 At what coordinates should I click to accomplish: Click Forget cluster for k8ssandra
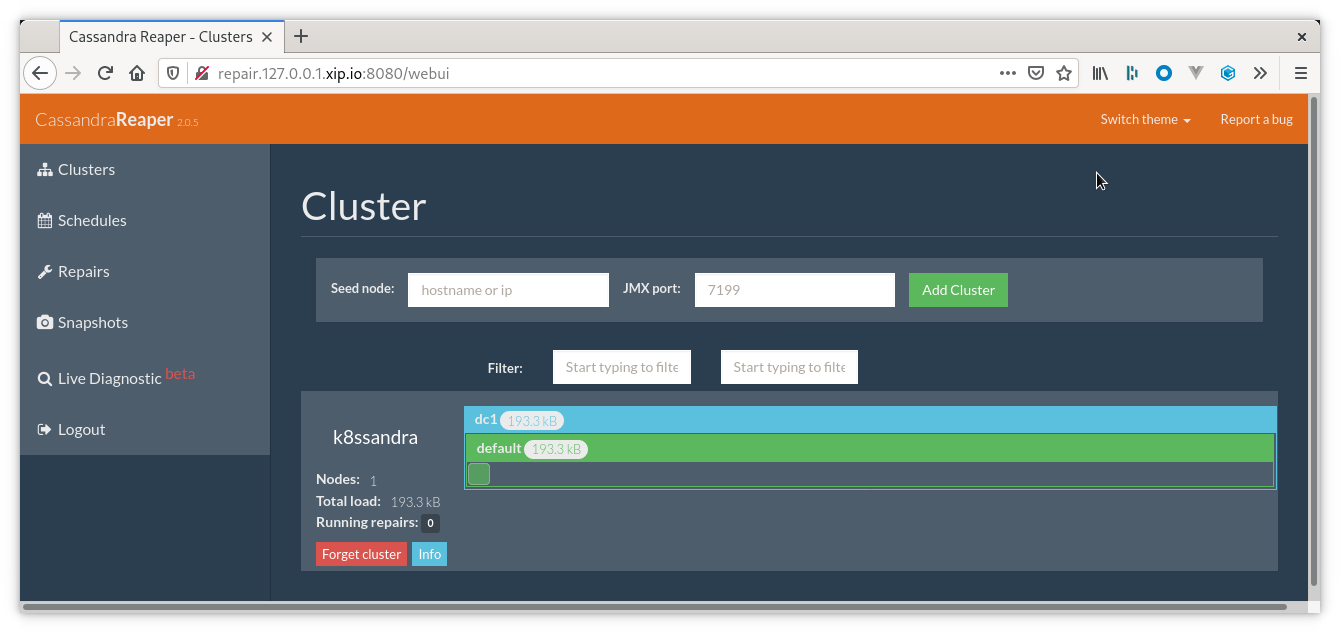click(x=361, y=553)
